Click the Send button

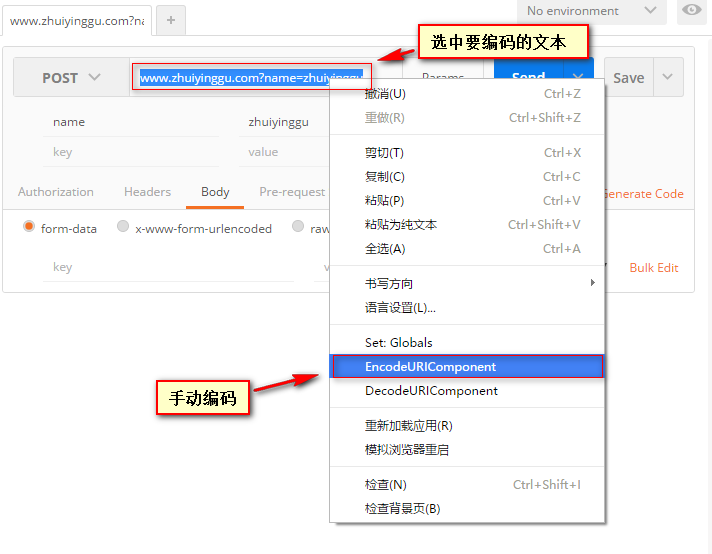(x=529, y=75)
